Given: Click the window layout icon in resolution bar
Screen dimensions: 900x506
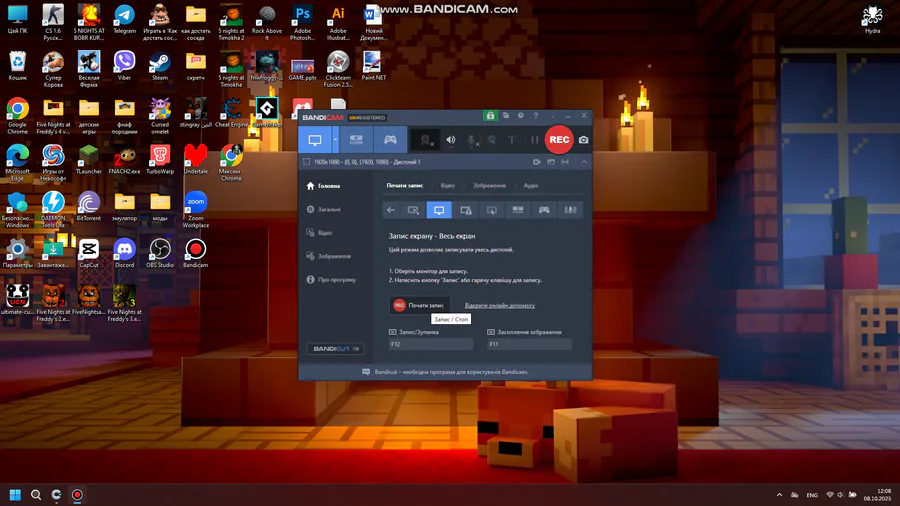Looking at the screenshot, I should click(x=551, y=162).
